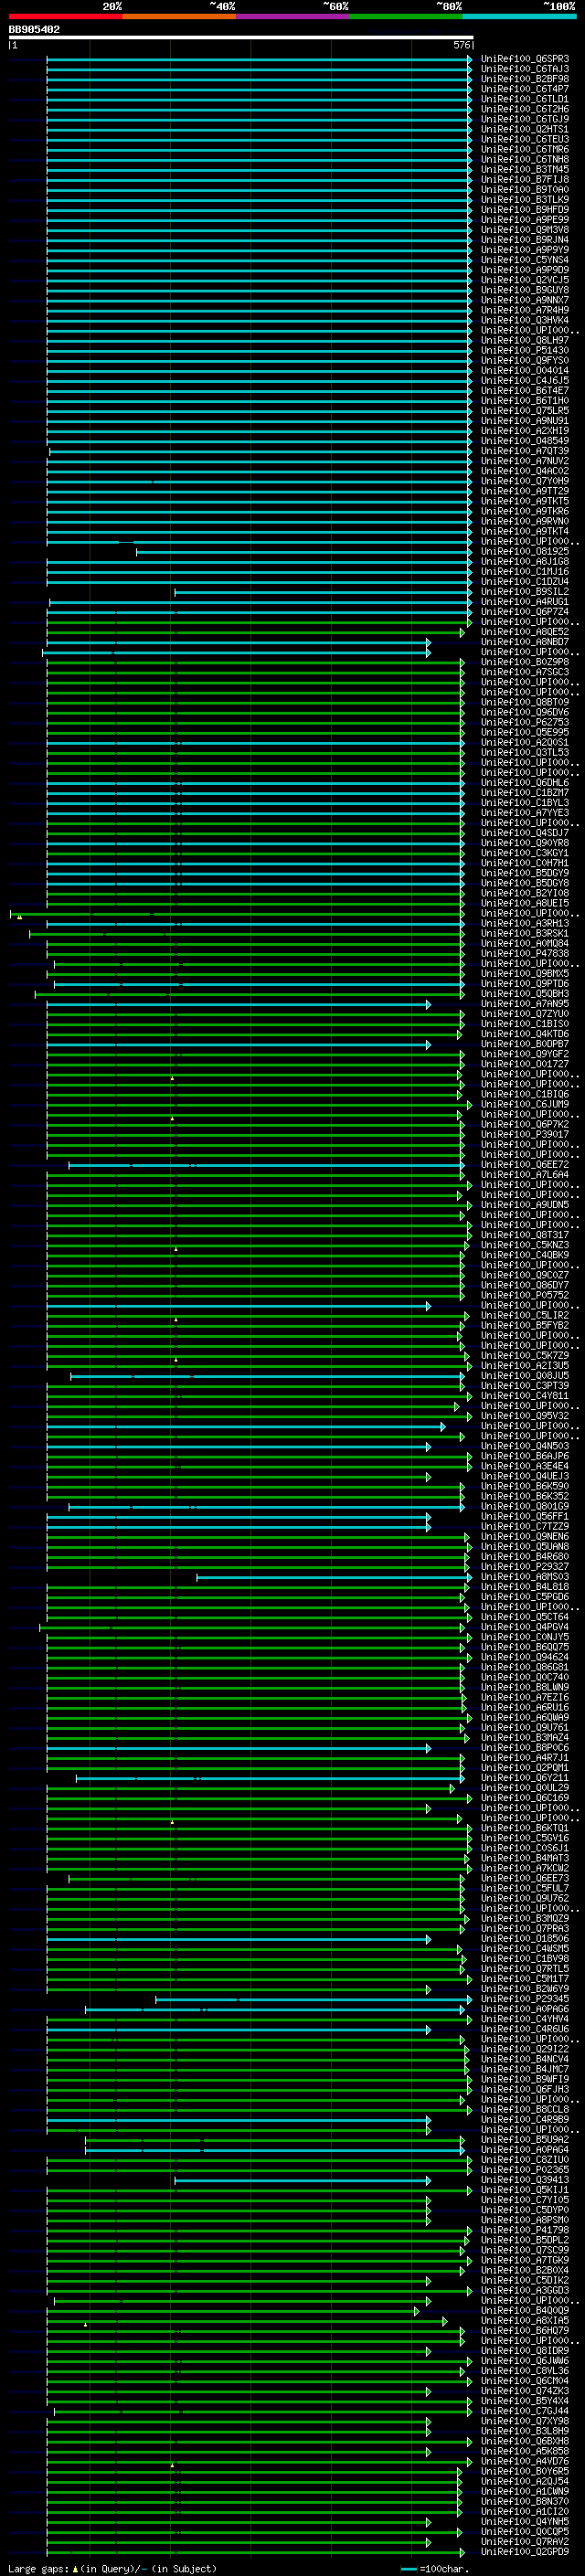This screenshot has width=585, height=2576.
Task: Select label UniRef100_A8MS03
Action: tap(525, 1577)
